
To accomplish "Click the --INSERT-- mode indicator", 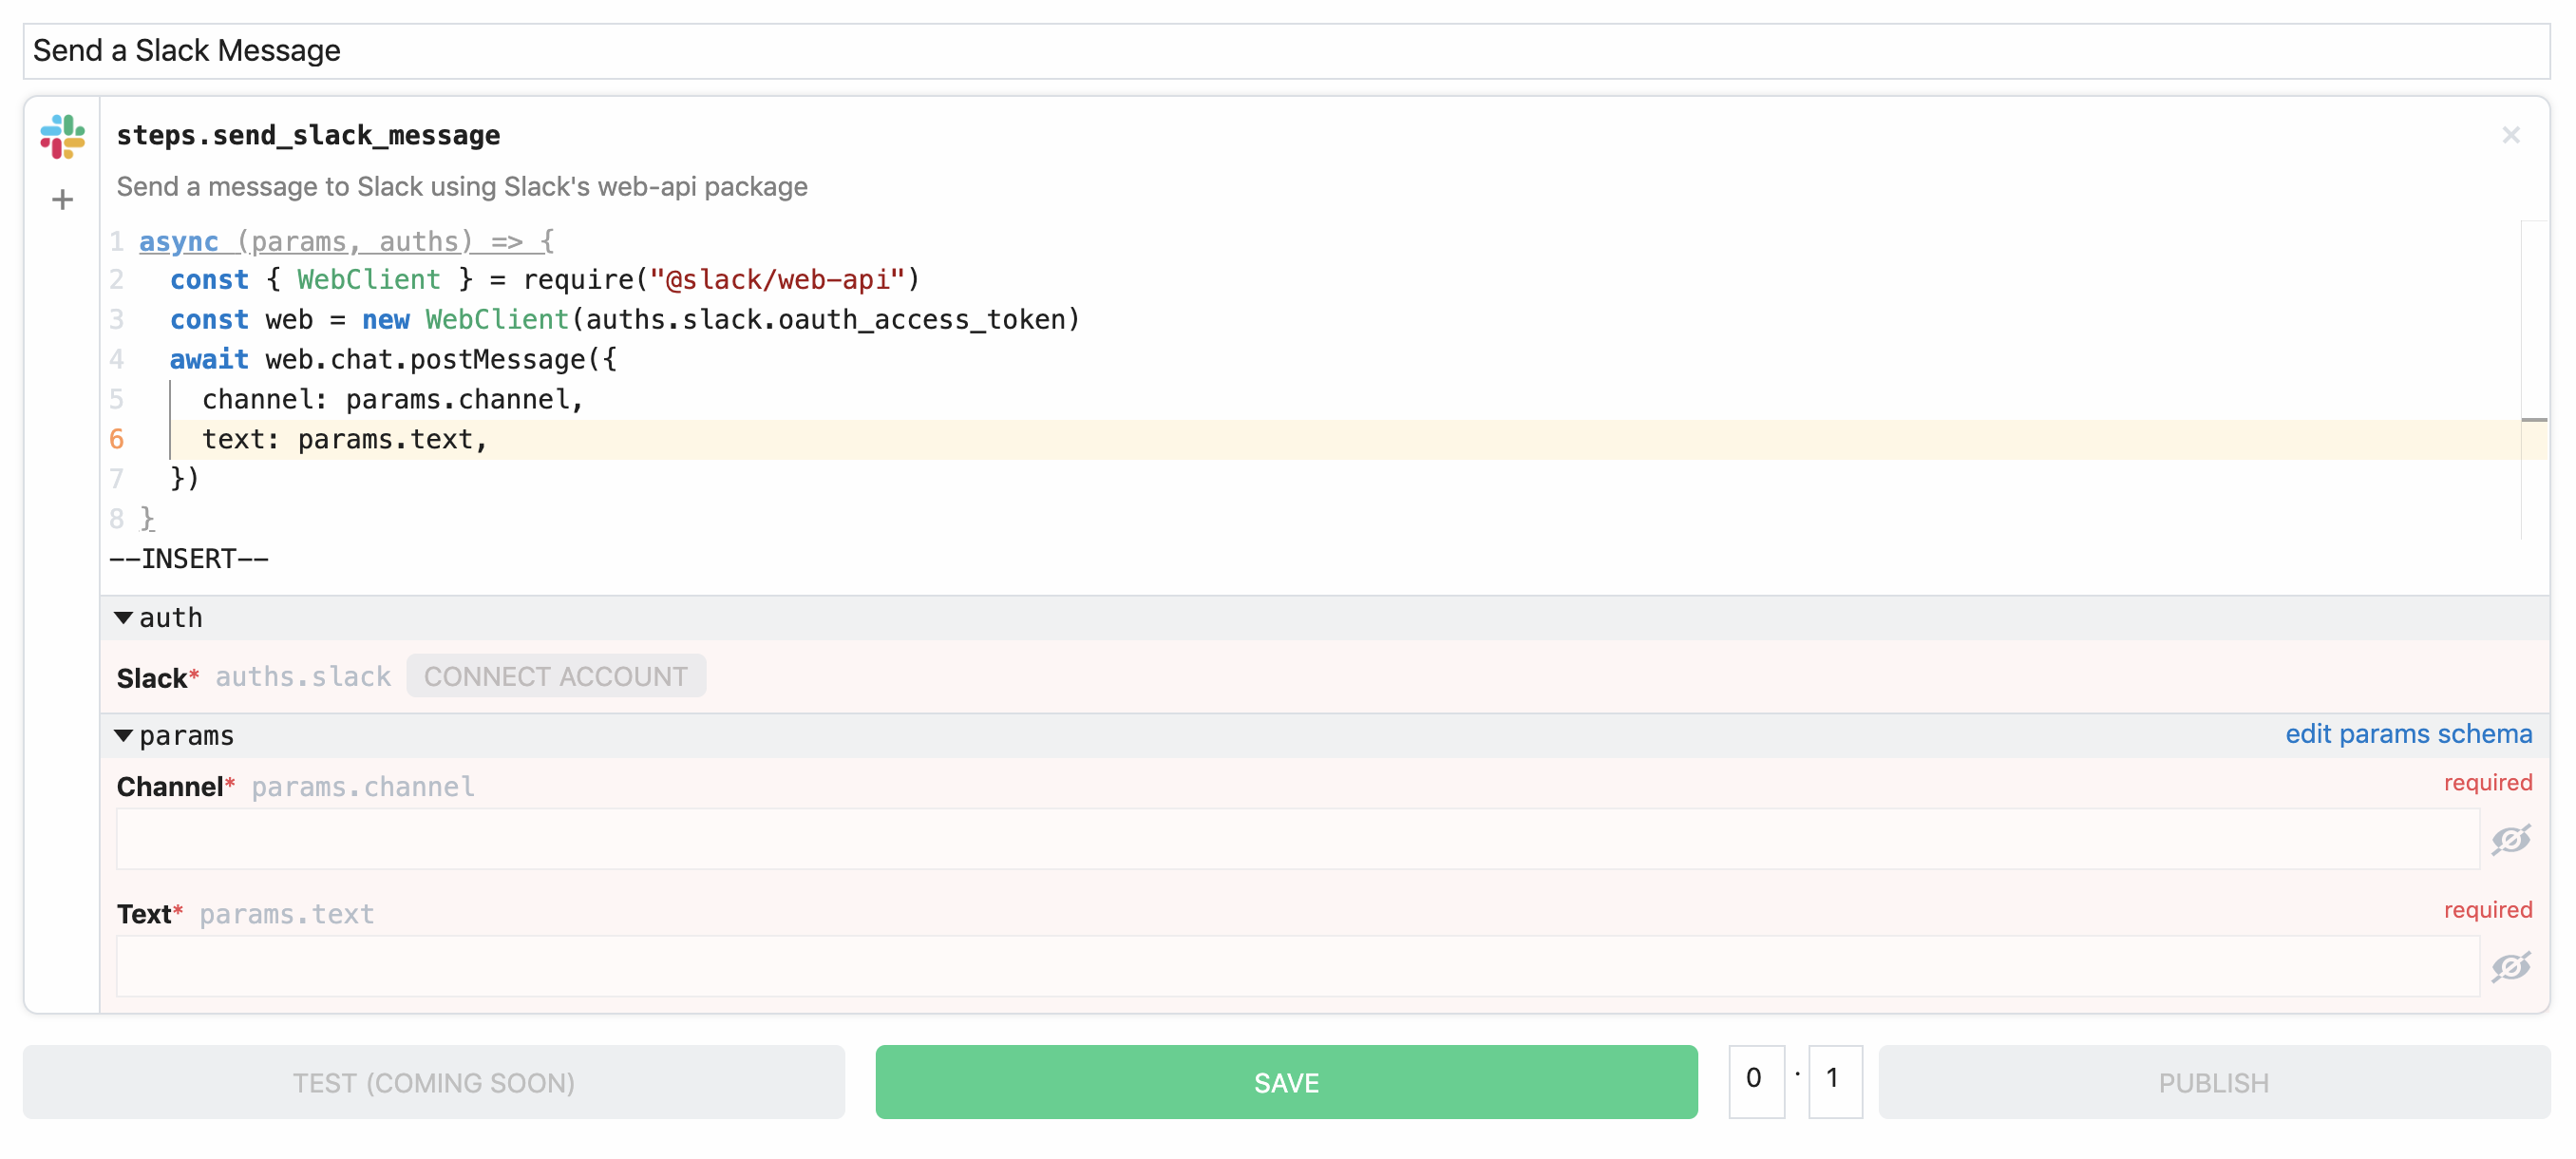I will (188, 558).
